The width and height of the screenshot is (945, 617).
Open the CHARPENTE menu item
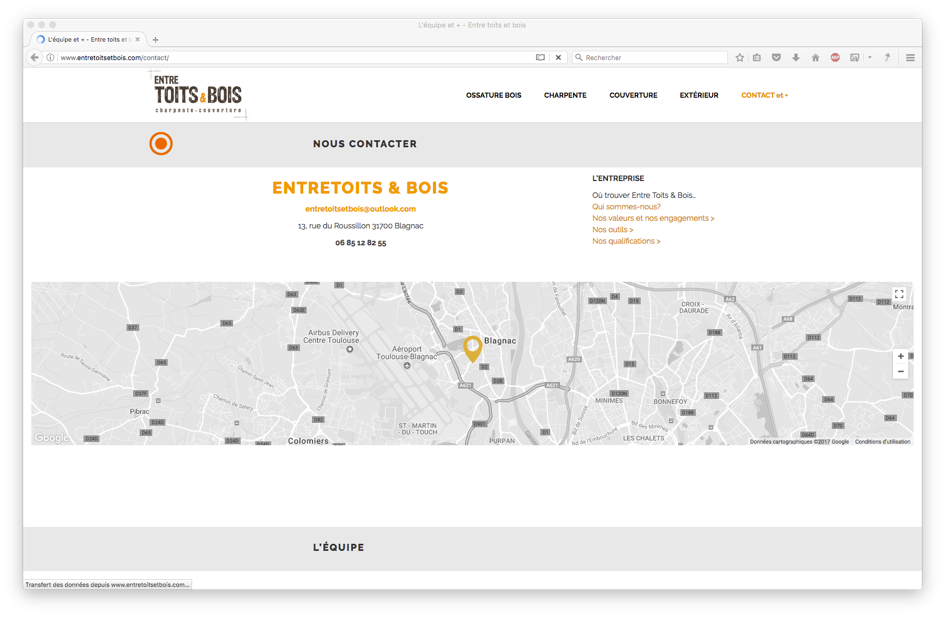coord(565,95)
